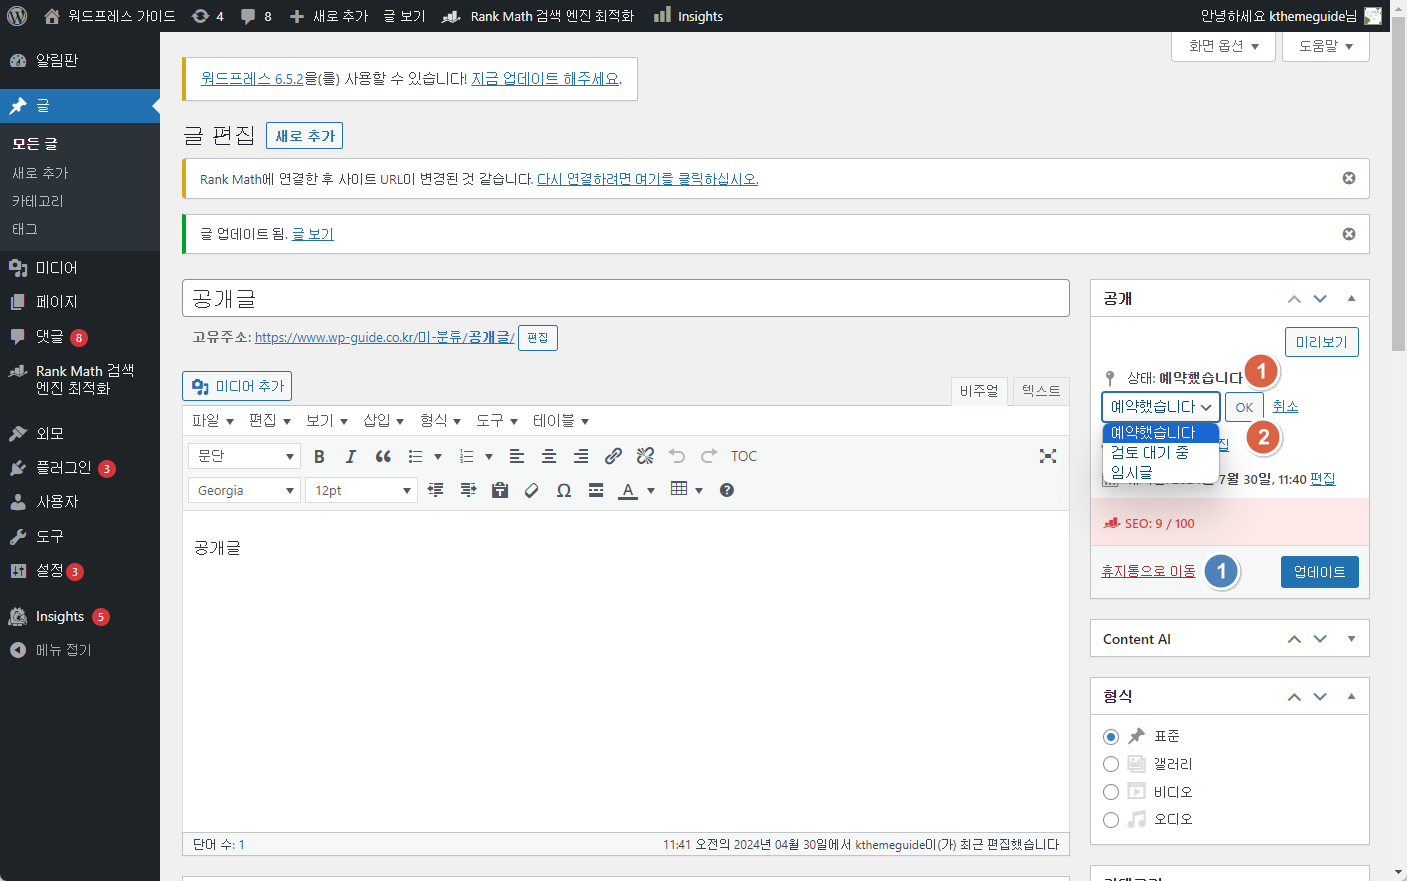
Task: Insert table of contents TOC
Action: click(744, 456)
